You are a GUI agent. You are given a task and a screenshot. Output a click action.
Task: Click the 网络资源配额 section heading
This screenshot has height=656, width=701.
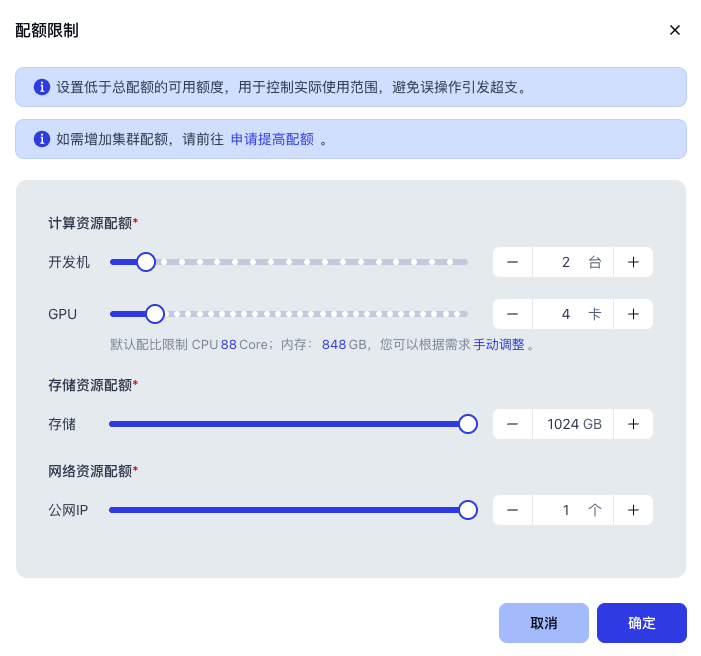coord(93,470)
